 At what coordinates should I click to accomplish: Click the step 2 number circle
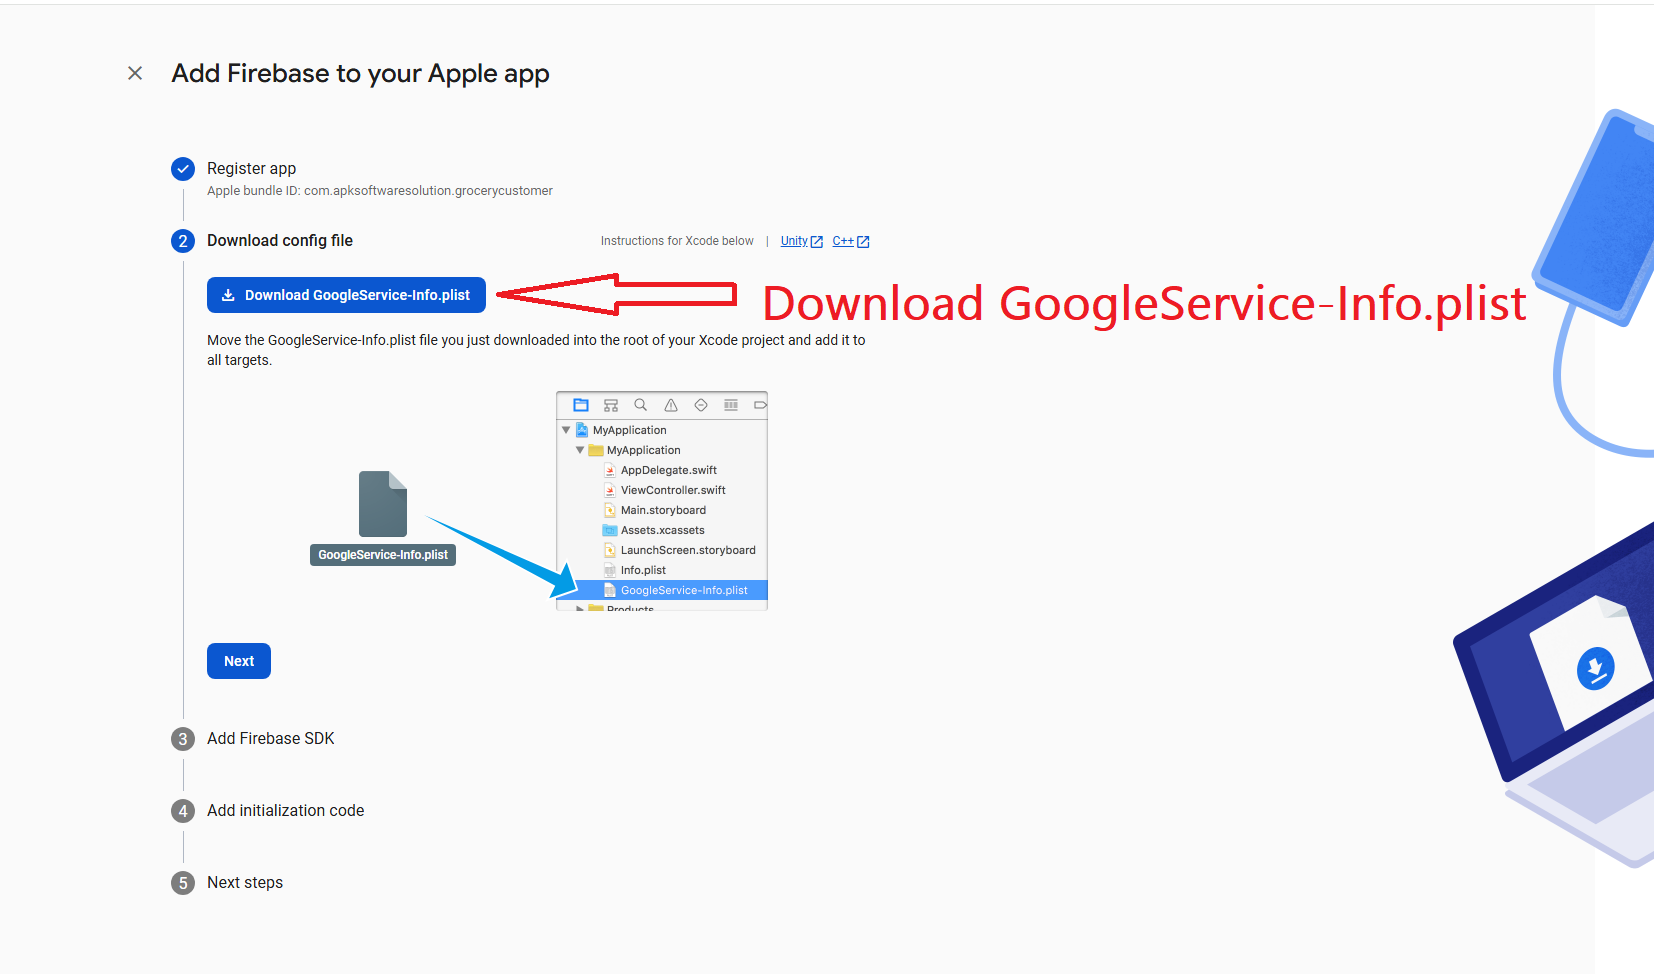(183, 241)
